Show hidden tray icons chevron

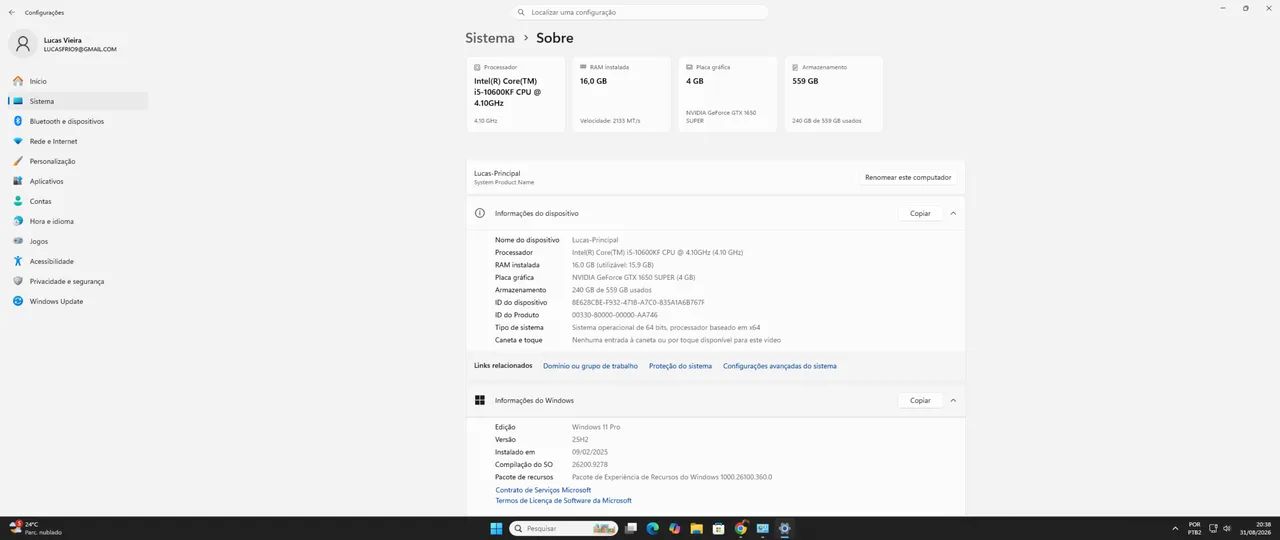tap(1175, 528)
